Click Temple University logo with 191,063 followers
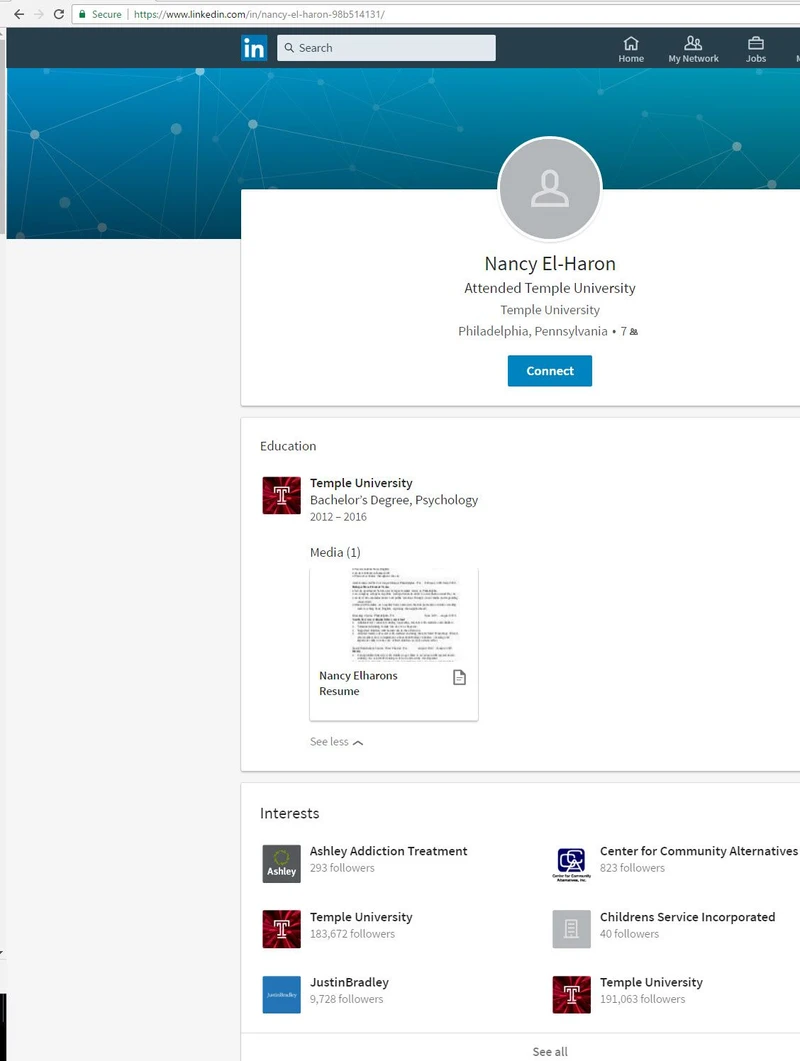The height and width of the screenshot is (1061, 800). (571, 995)
